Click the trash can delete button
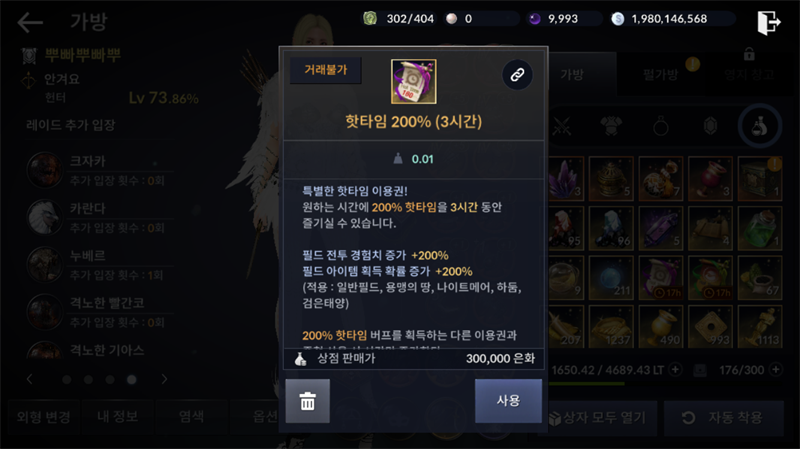This screenshot has width=800, height=449. pyautogui.click(x=307, y=401)
